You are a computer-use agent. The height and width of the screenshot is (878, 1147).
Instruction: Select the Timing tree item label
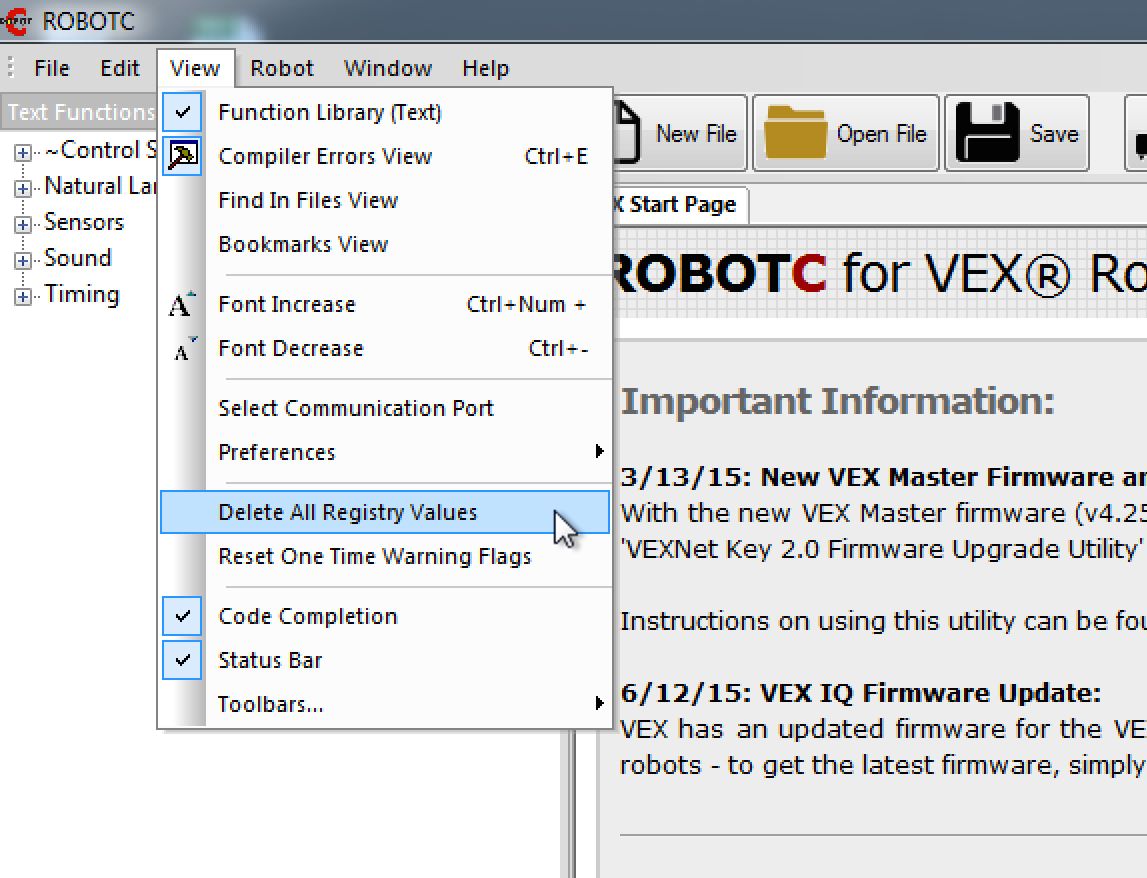pyautogui.click(x=82, y=294)
